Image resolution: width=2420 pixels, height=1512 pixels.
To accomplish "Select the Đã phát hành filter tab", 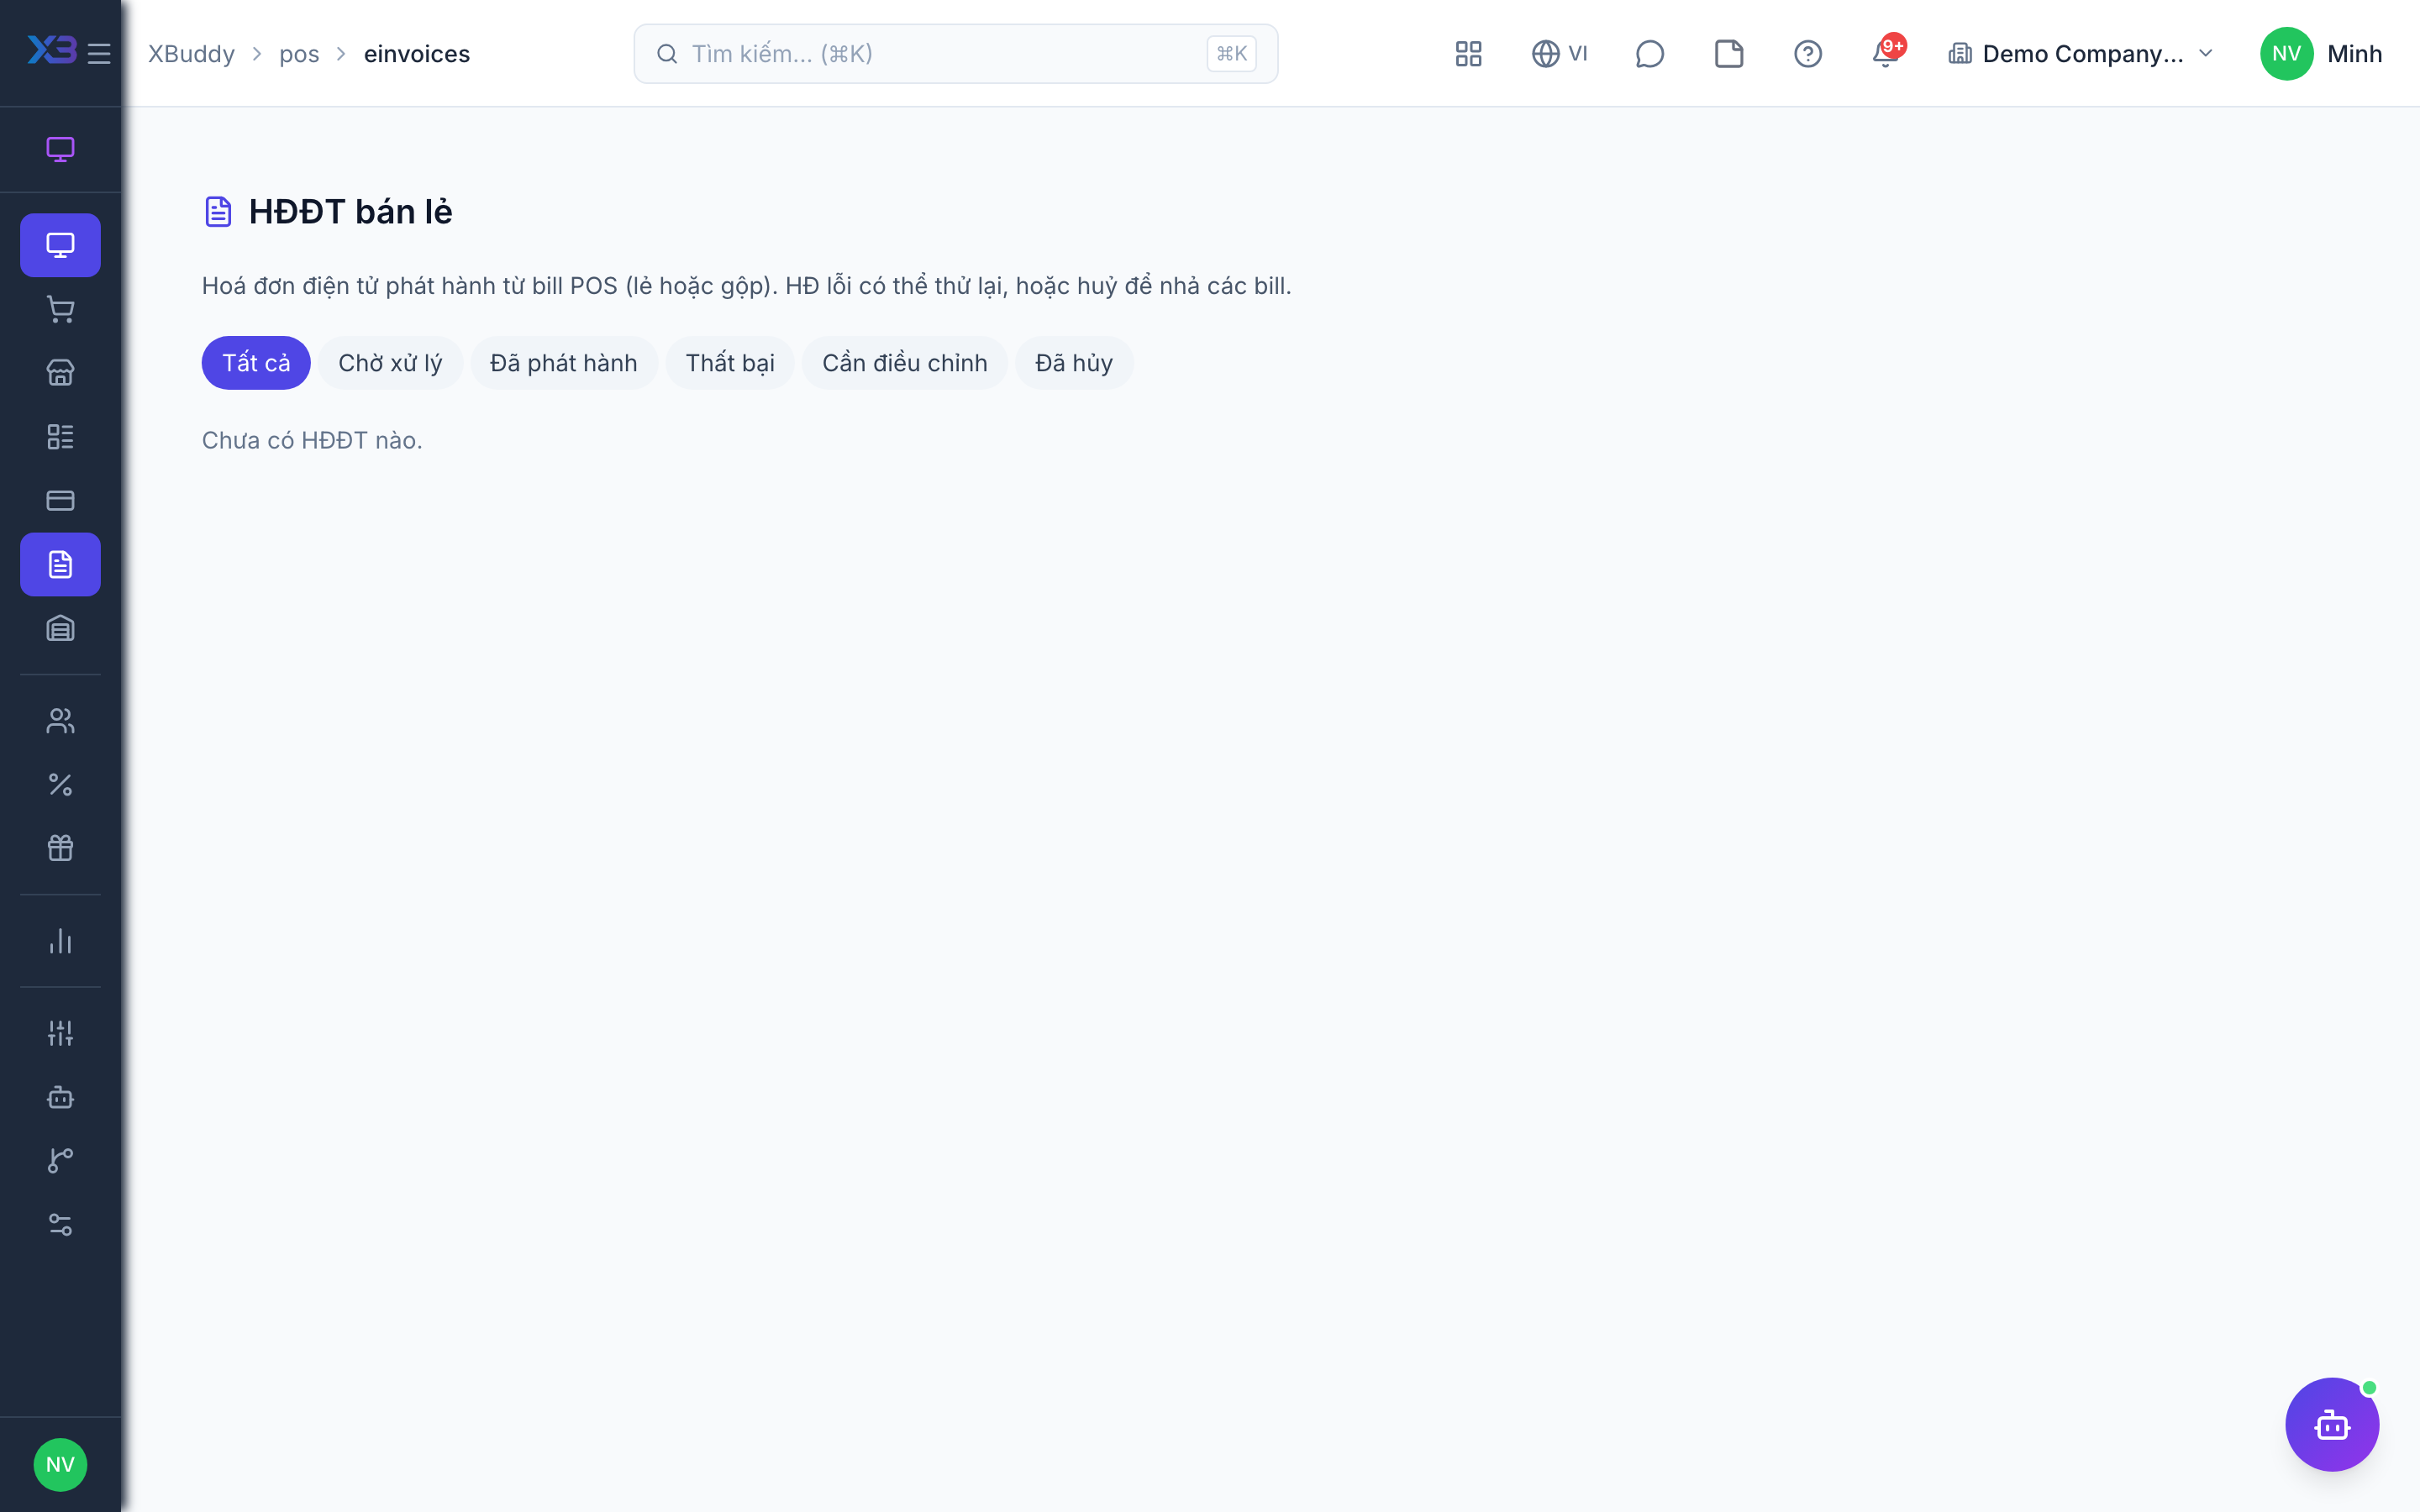I will (x=564, y=363).
